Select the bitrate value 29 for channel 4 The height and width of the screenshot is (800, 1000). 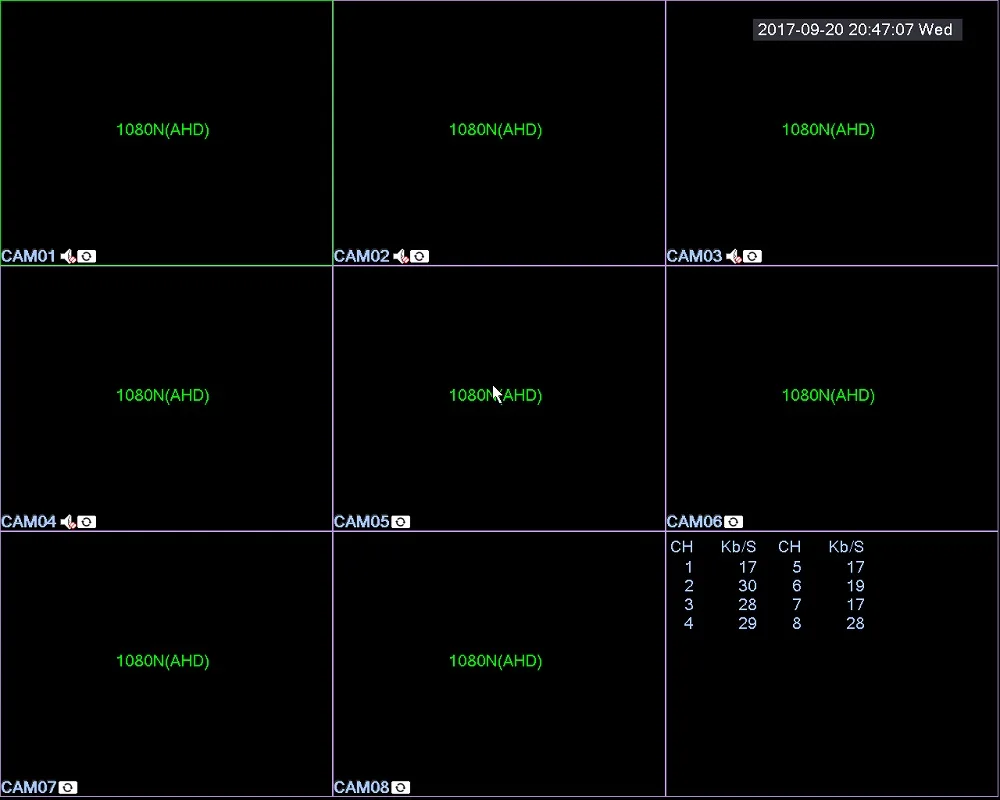click(747, 623)
